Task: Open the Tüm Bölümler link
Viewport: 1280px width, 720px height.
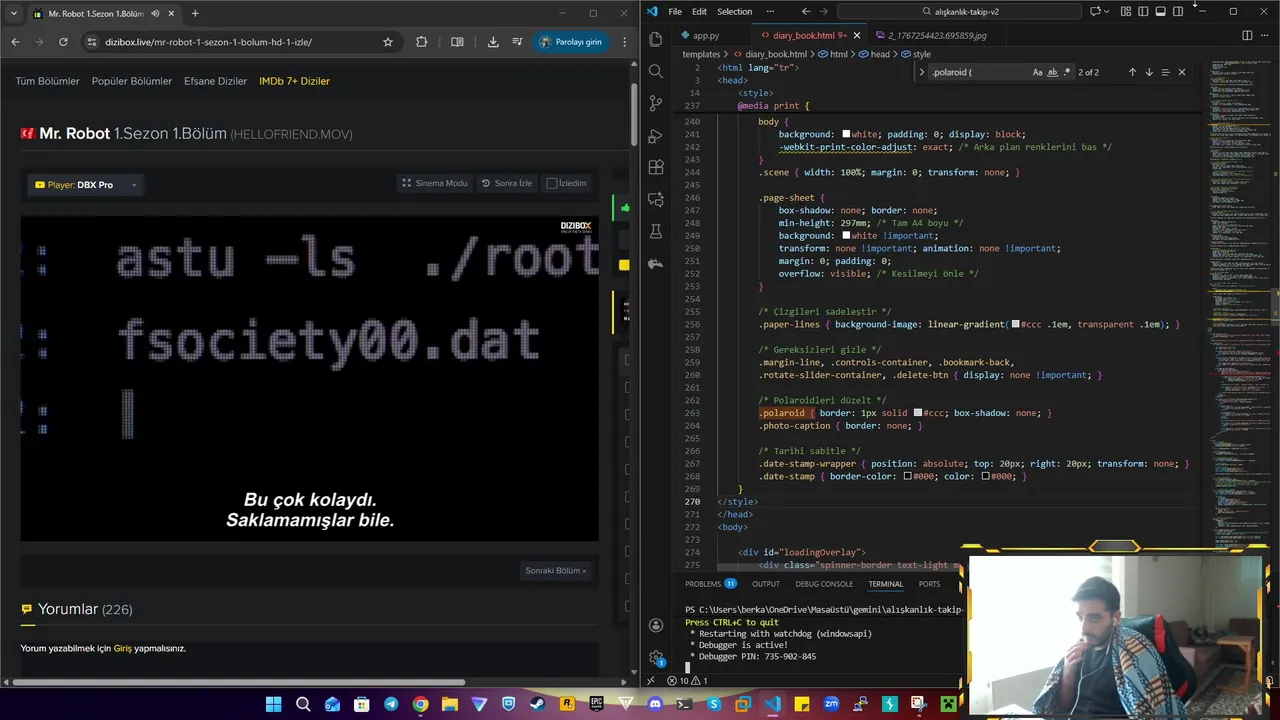Action: pyautogui.click(x=47, y=81)
